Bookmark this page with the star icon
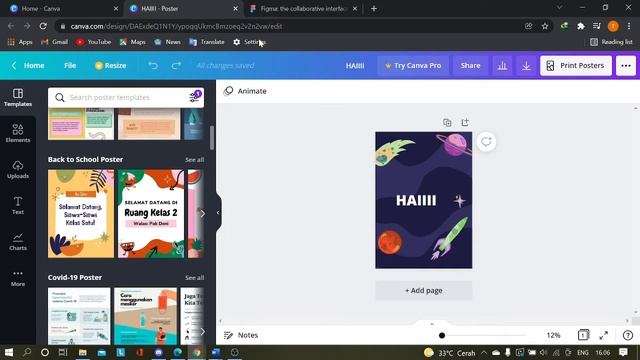This screenshot has width=640, height=360. (545, 26)
